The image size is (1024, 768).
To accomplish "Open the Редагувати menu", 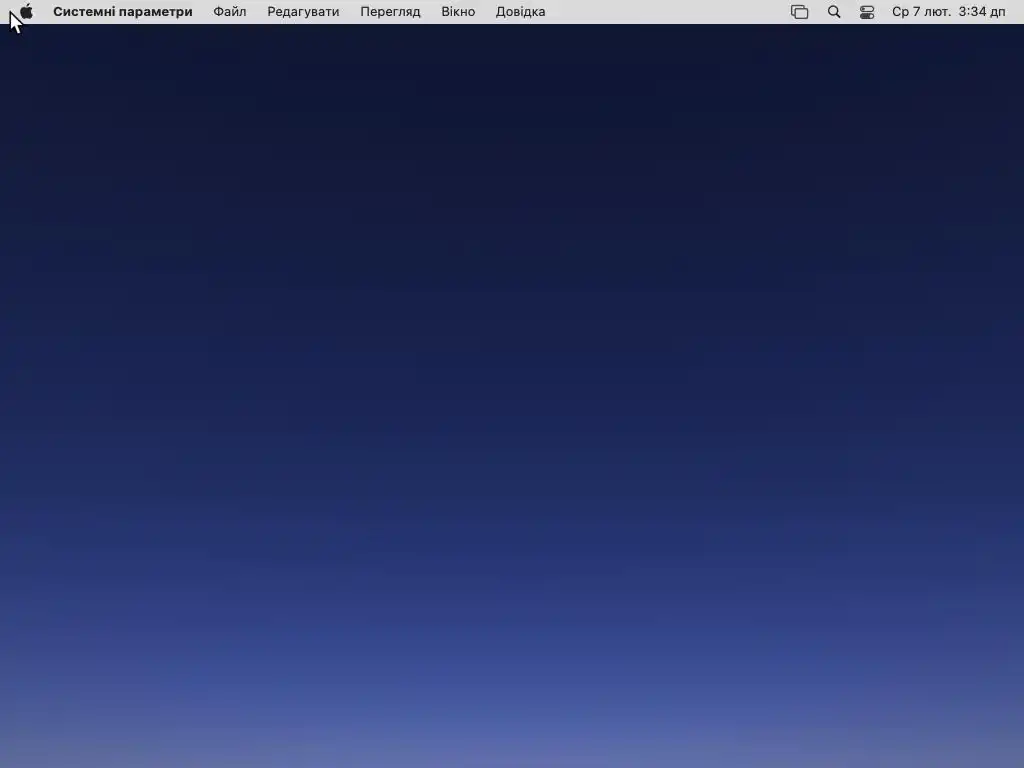I will (303, 12).
